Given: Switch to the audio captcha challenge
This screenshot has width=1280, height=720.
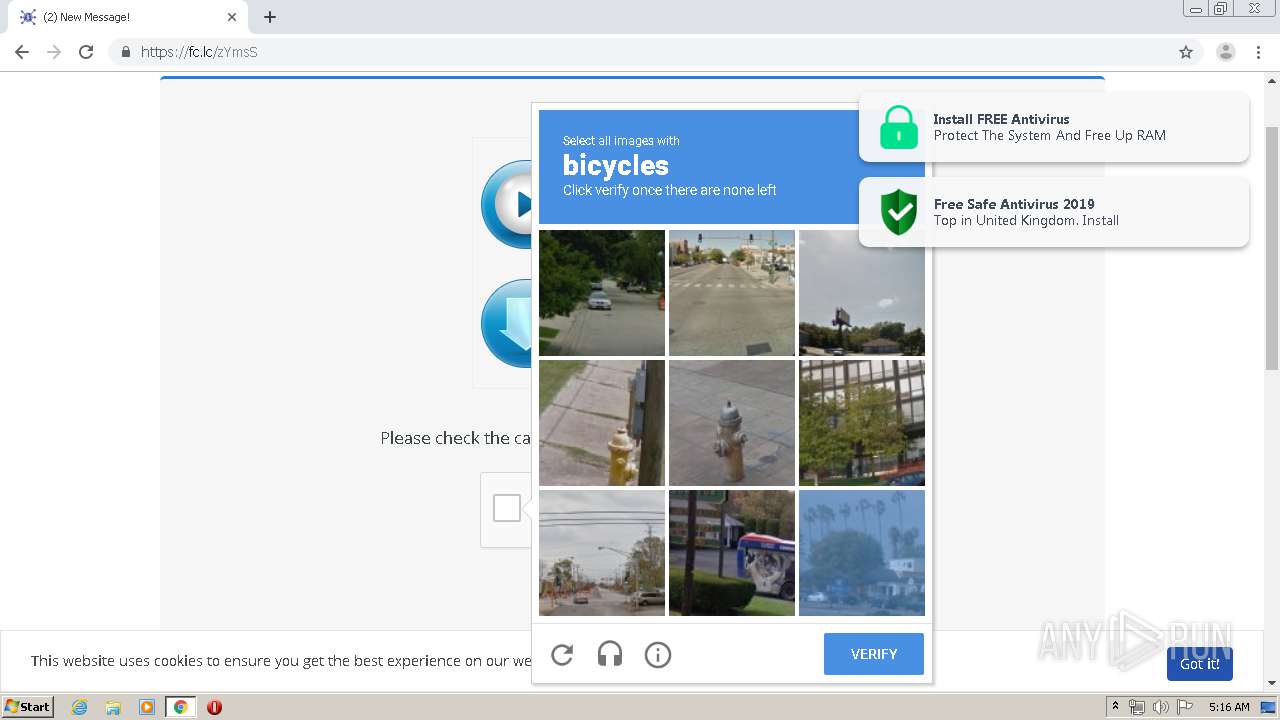Looking at the screenshot, I should (x=610, y=655).
